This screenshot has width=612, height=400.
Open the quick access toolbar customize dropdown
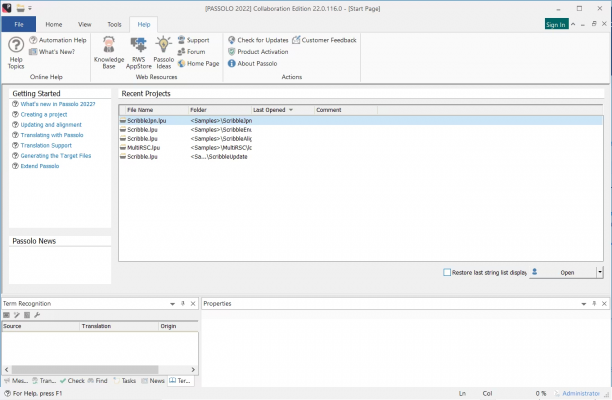pyautogui.click(x=30, y=8)
